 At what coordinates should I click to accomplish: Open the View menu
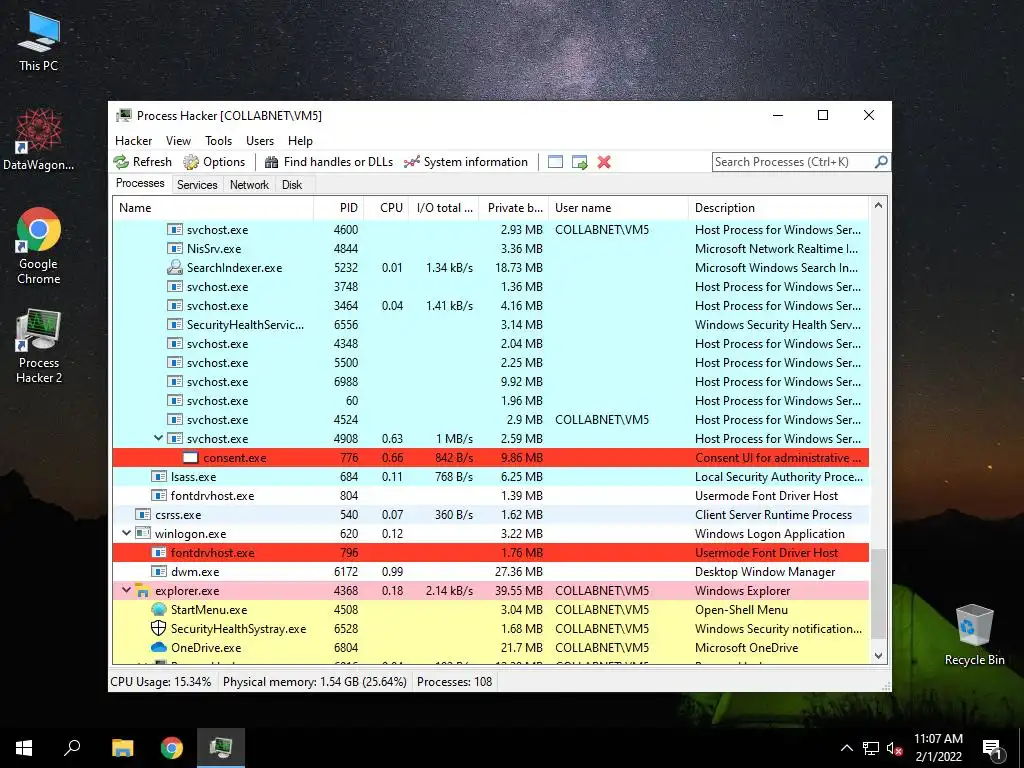click(x=178, y=141)
